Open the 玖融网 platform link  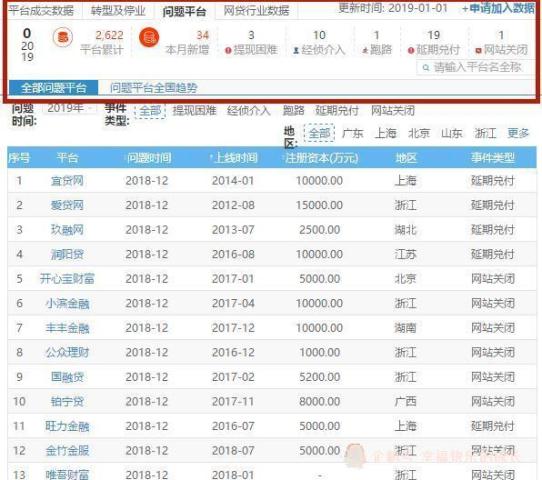point(67,229)
